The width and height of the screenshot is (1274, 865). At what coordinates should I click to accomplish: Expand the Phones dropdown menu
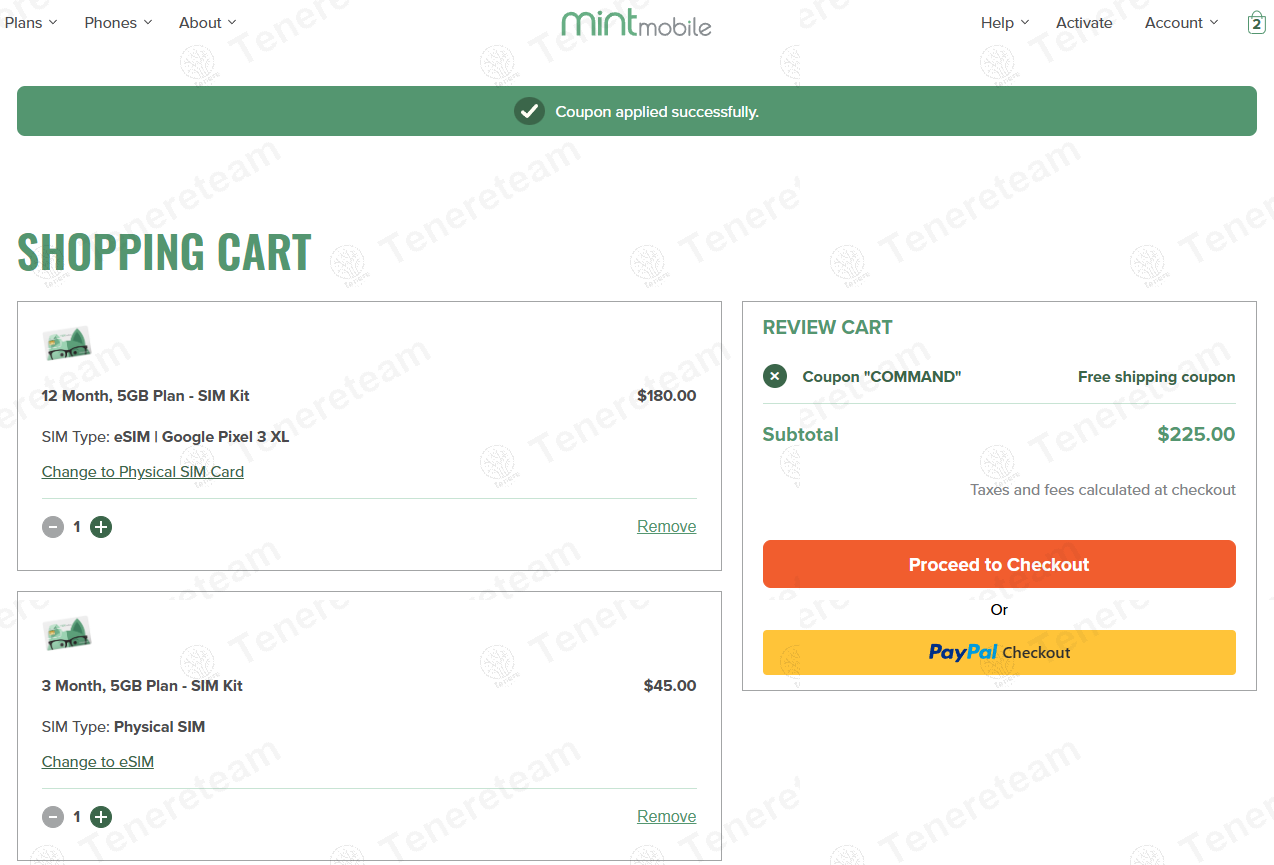118,23
